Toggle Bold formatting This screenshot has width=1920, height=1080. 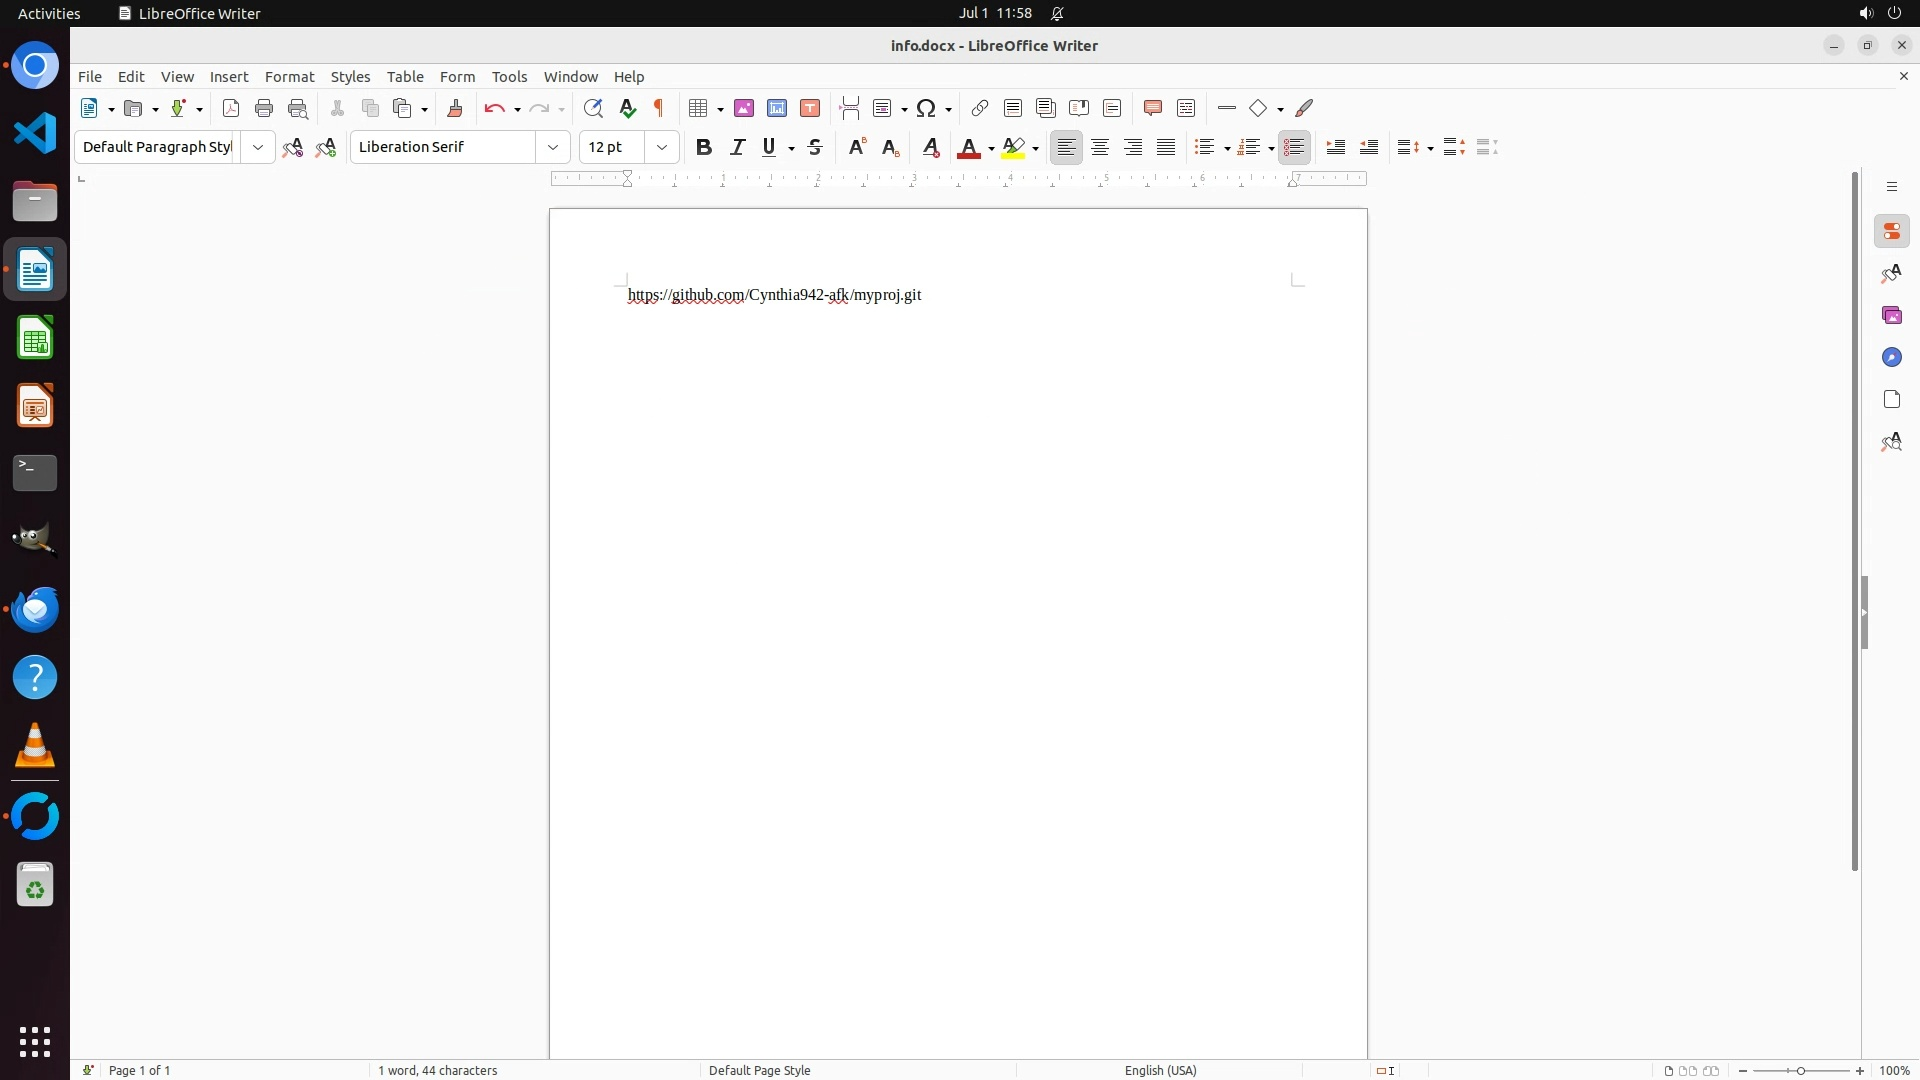704,147
